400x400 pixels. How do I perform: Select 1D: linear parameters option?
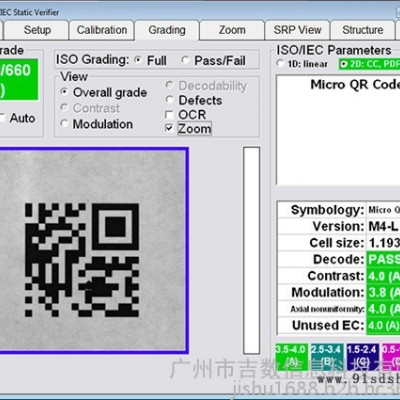point(280,63)
